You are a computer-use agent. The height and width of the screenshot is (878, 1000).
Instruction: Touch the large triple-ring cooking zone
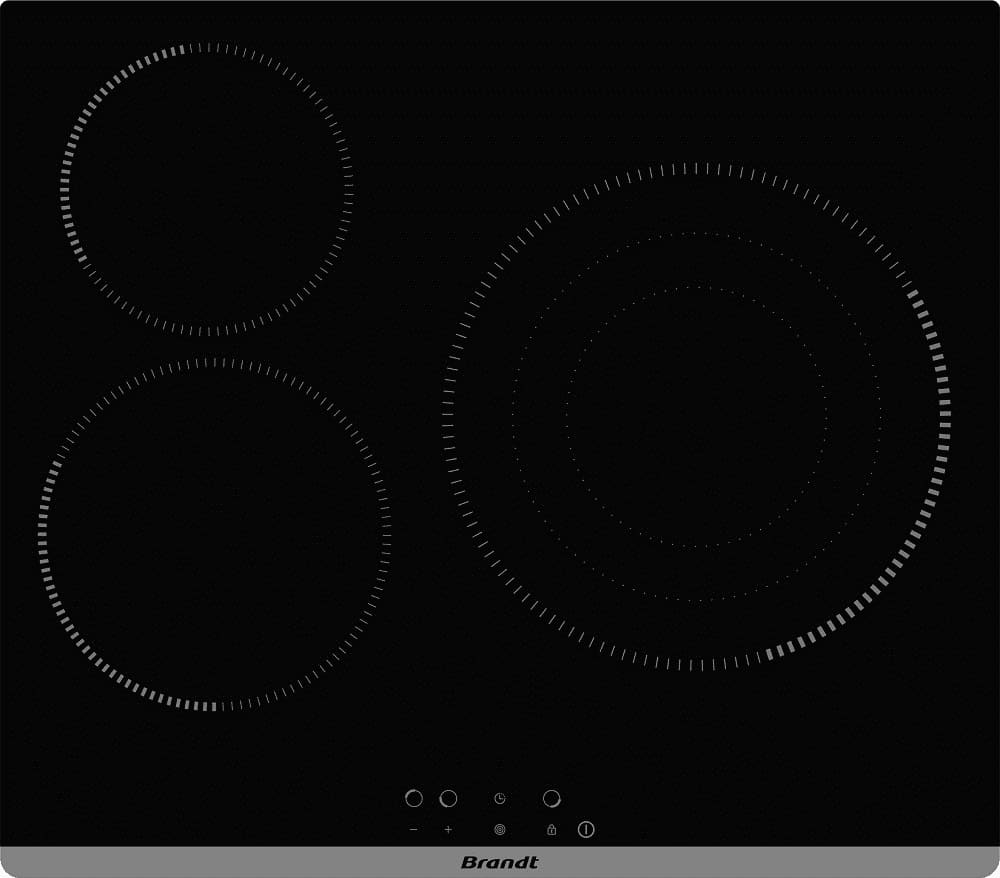coord(696,417)
